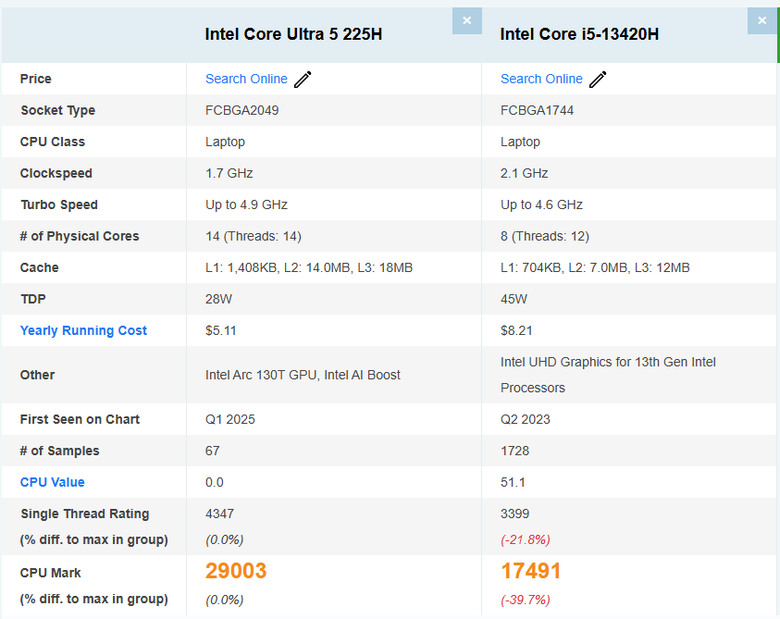Open Search Online link for i5-13420H
Image resolution: width=780 pixels, height=619 pixels.
click(x=541, y=79)
